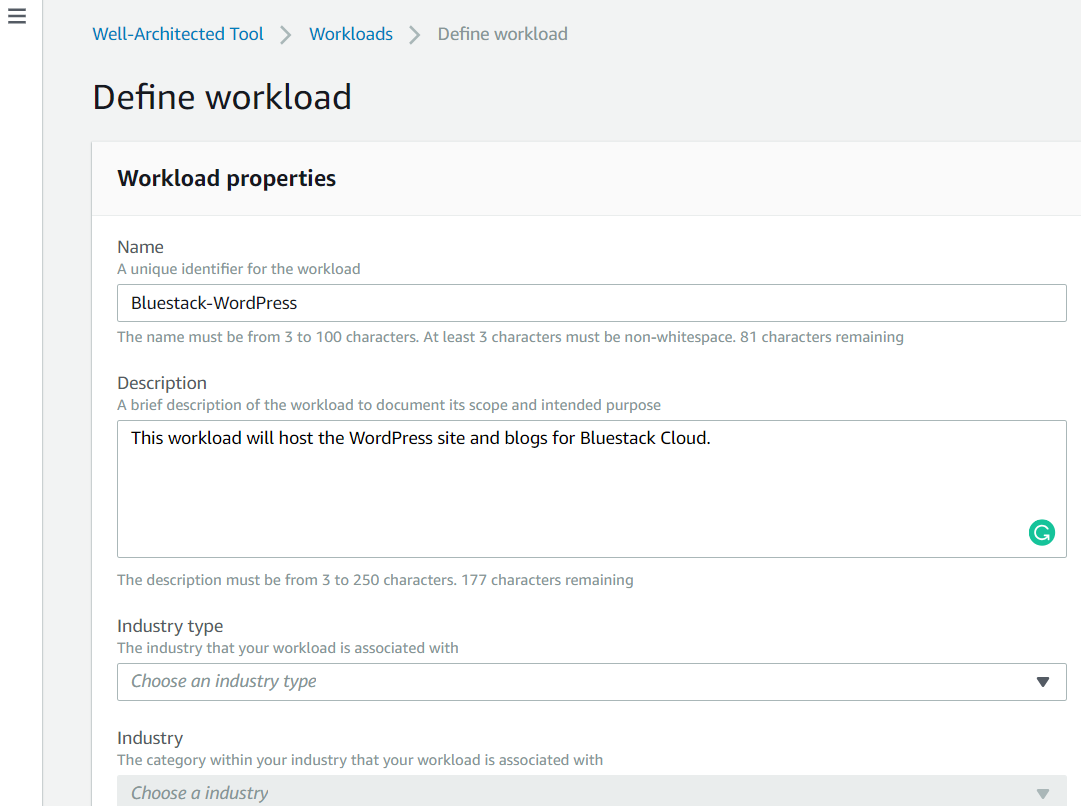Click the Industry type dropdown arrow

click(x=1043, y=682)
